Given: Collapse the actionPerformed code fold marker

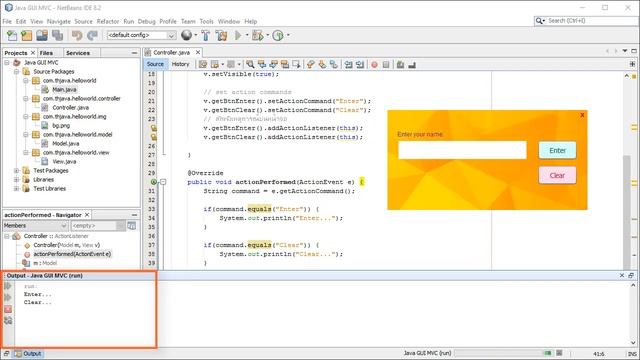Looking at the screenshot, I should pos(163,182).
